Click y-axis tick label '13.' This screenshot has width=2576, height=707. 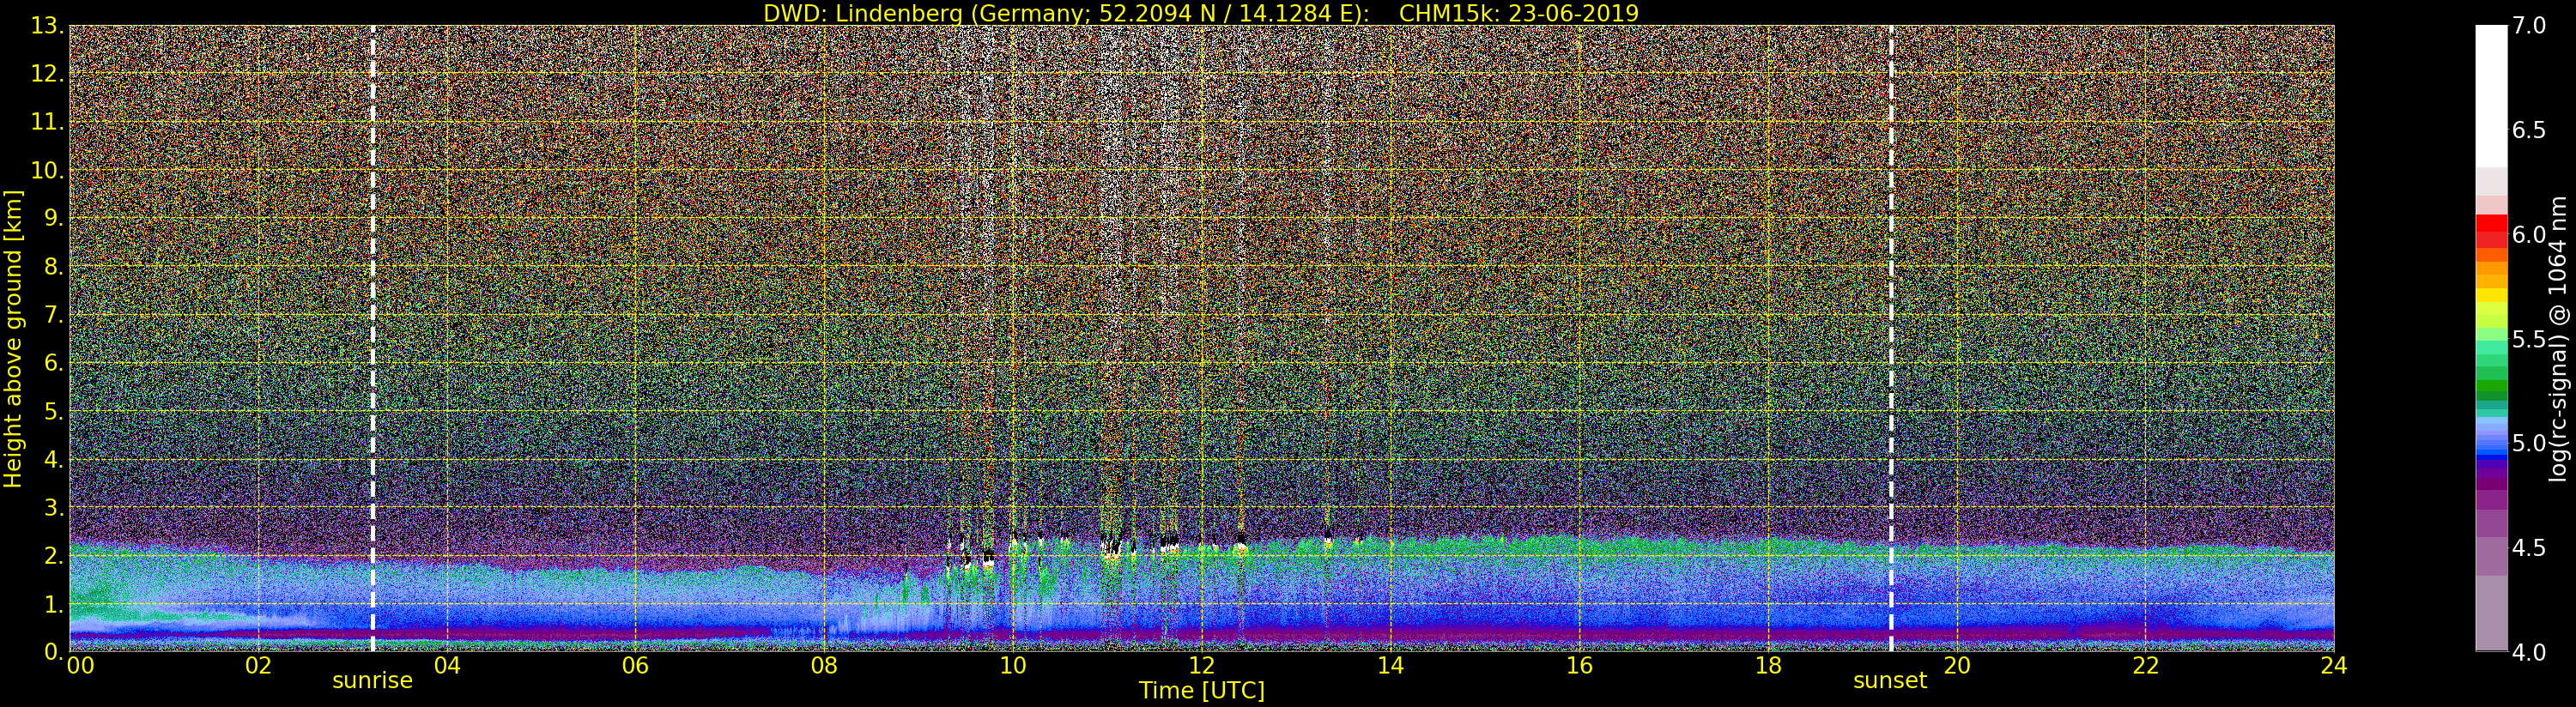(47, 26)
